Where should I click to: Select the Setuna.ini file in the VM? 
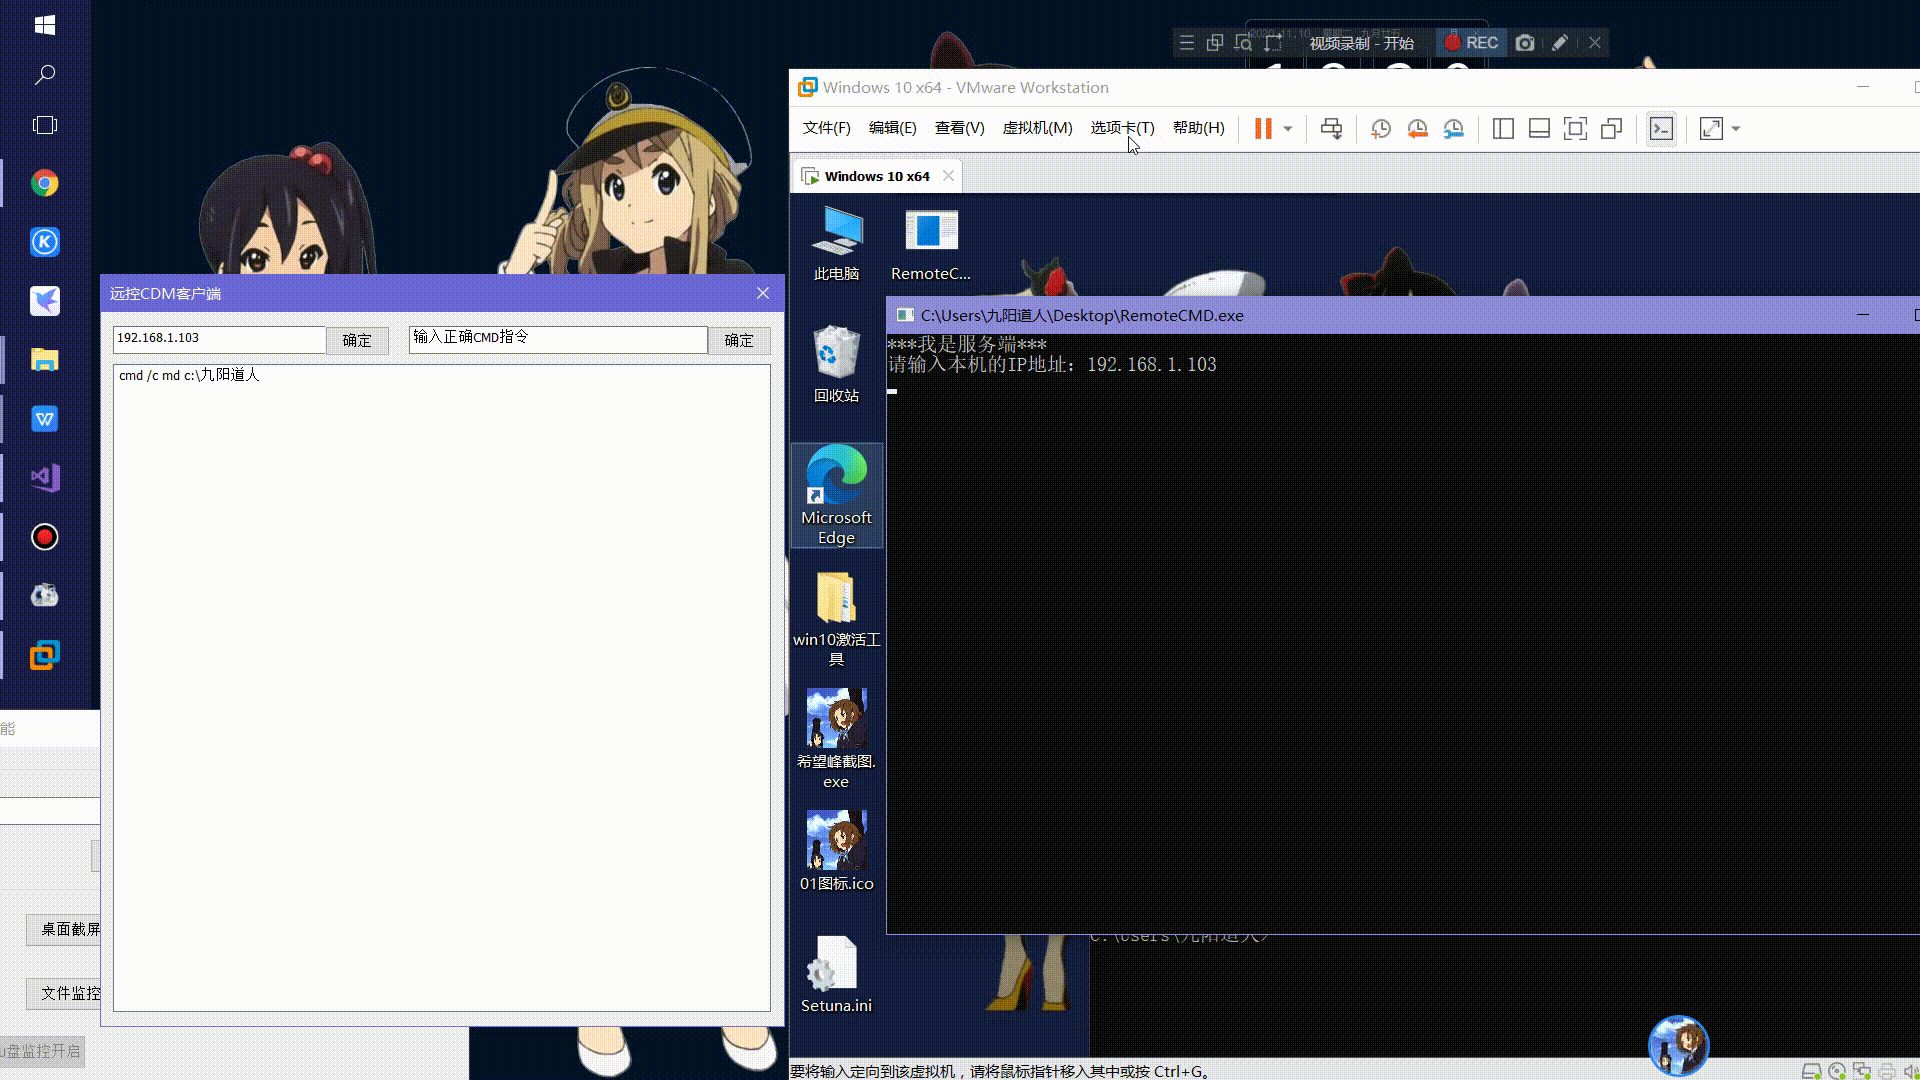tap(836, 974)
